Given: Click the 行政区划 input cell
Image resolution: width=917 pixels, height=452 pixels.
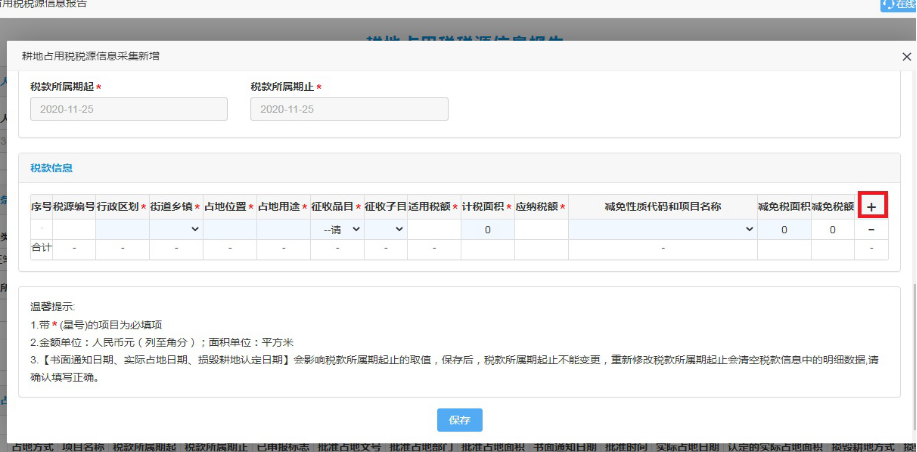Looking at the screenshot, I should coord(123,229).
